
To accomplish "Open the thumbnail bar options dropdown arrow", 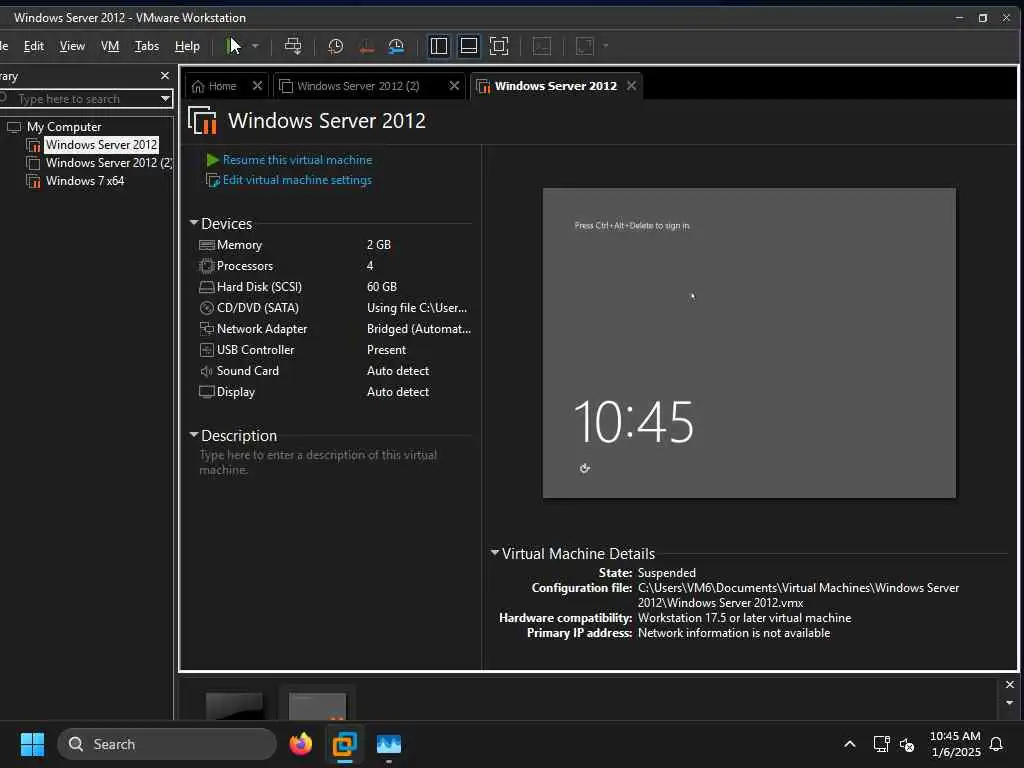I will pyautogui.click(x=1010, y=703).
